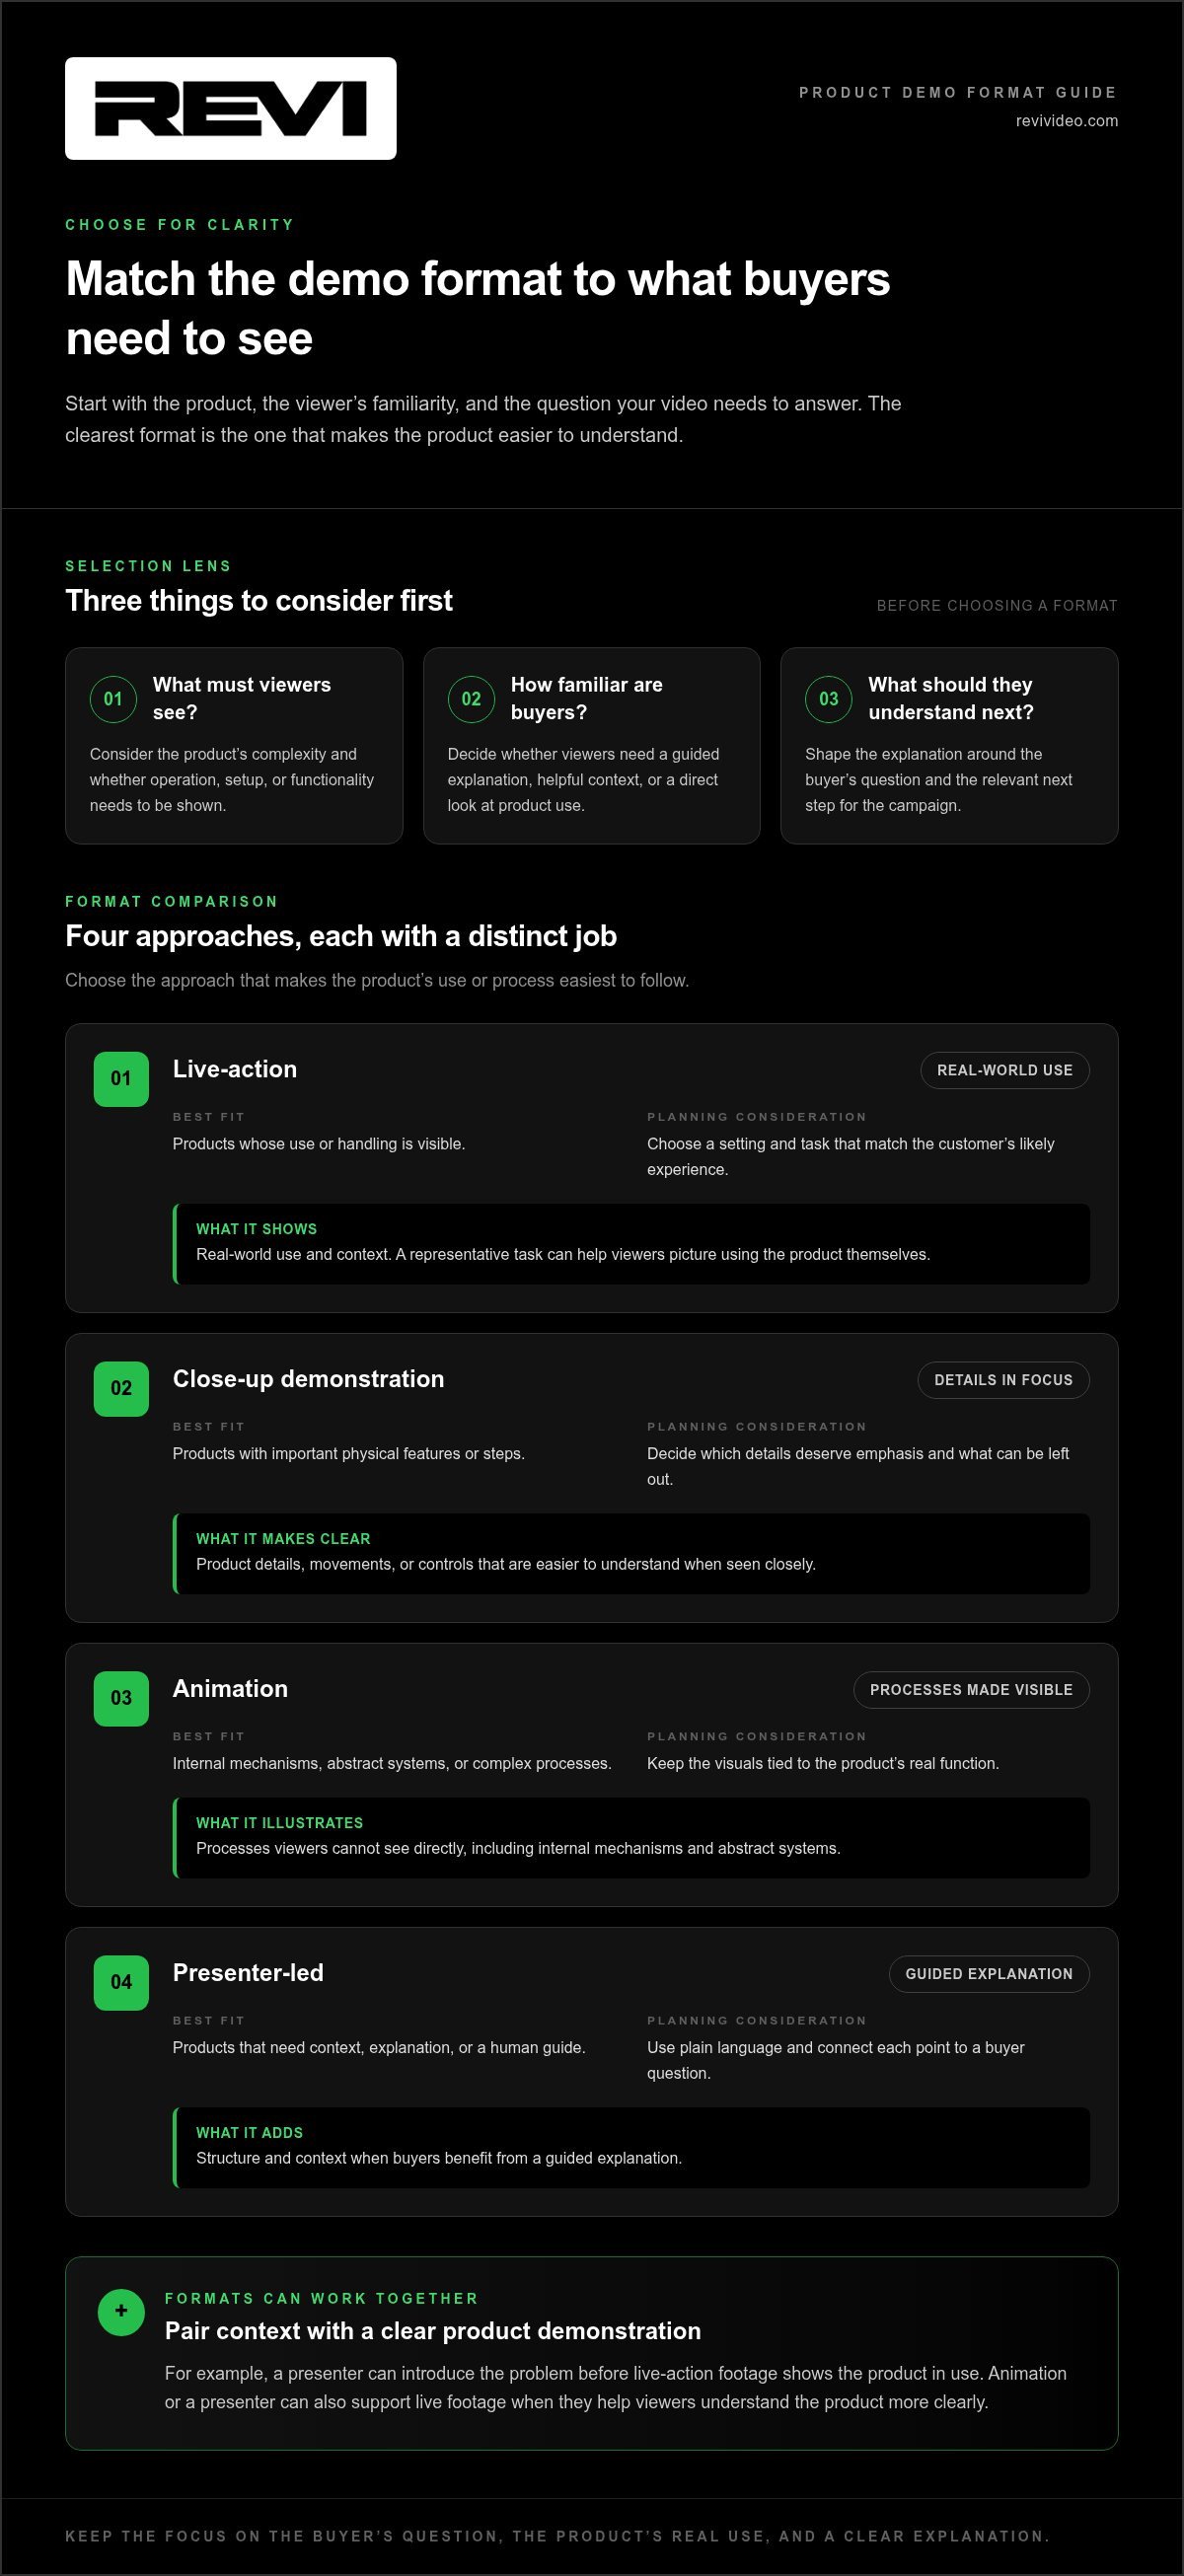Click the DETAILS IN FOCUS tag
1184x2576 pixels.
pyautogui.click(x=1004, y=1380)
